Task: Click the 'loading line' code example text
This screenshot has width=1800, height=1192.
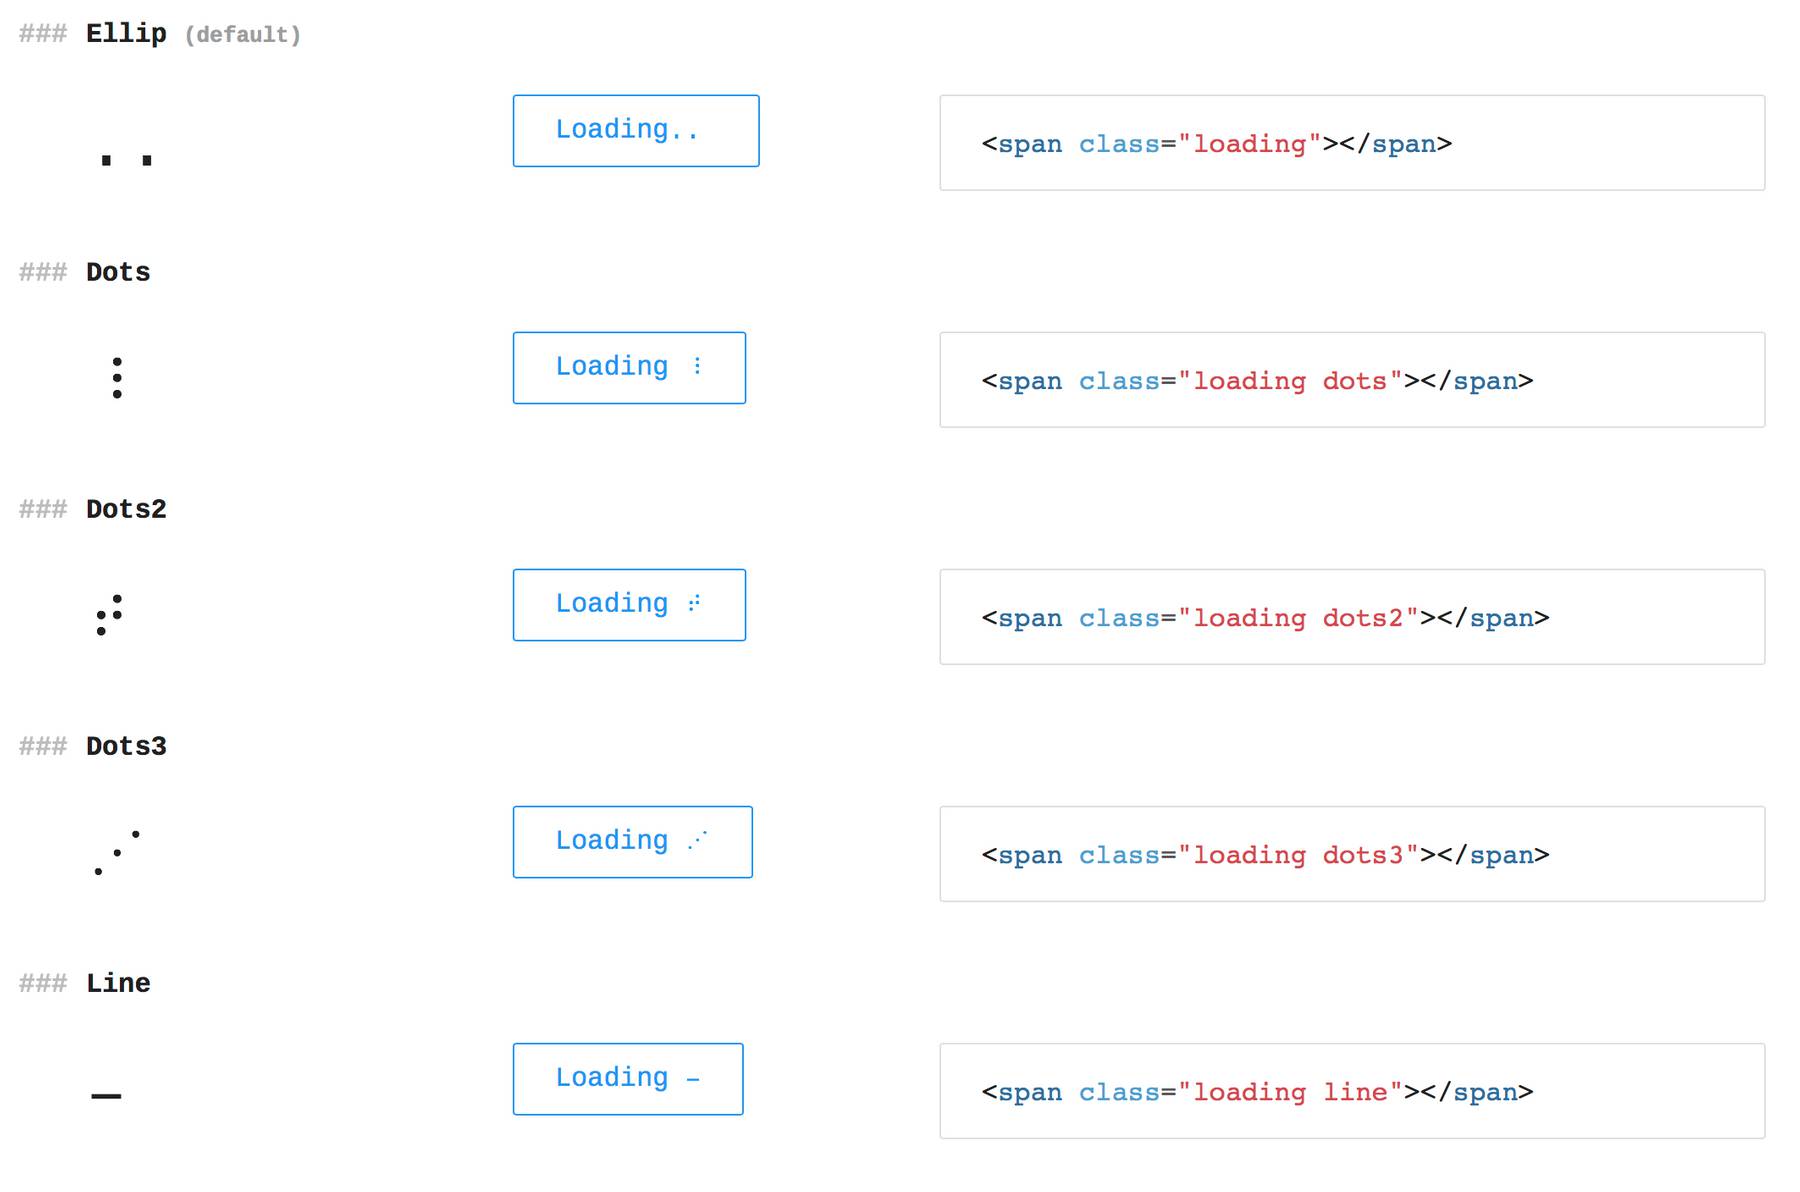Action: pyautogui.click(x=1290, y=1092)
